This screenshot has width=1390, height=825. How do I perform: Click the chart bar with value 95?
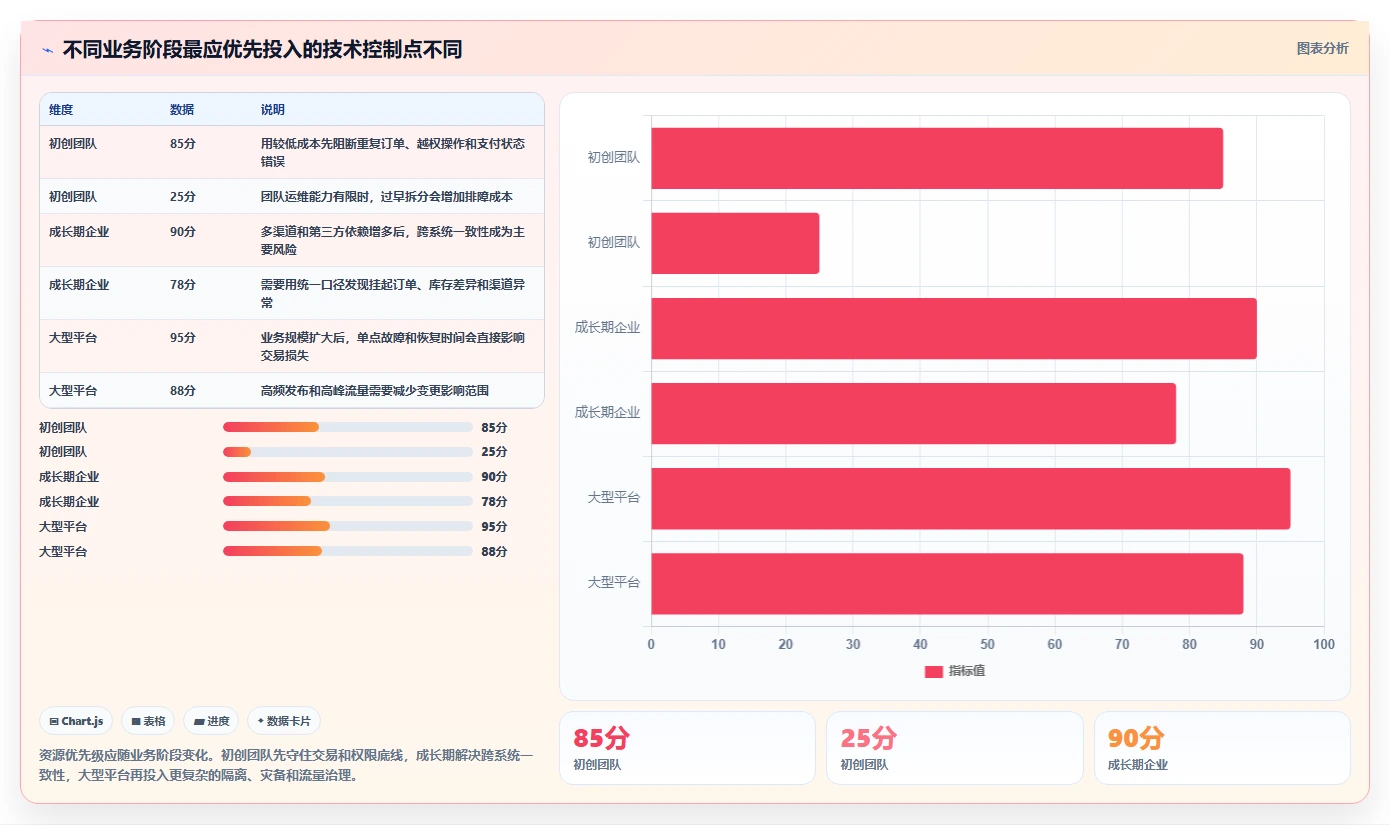(x=971, y=498)
